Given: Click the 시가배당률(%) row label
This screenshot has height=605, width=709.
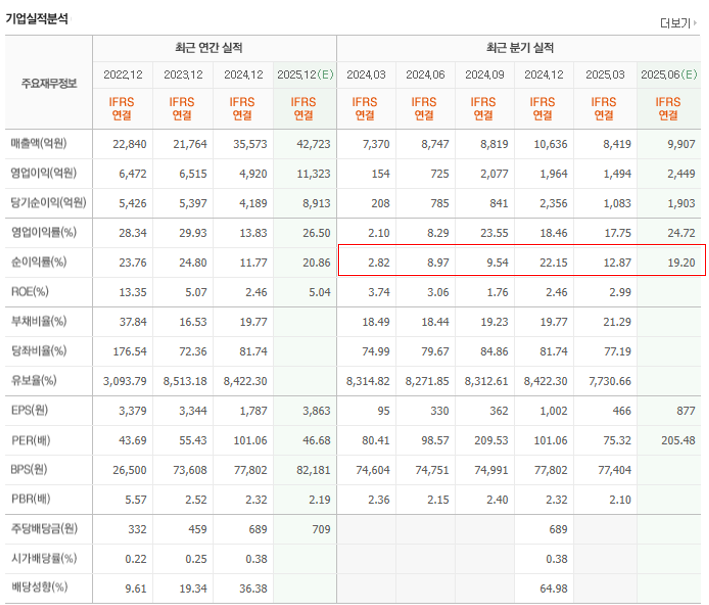Looking at the screenshot, I should 44,558.
